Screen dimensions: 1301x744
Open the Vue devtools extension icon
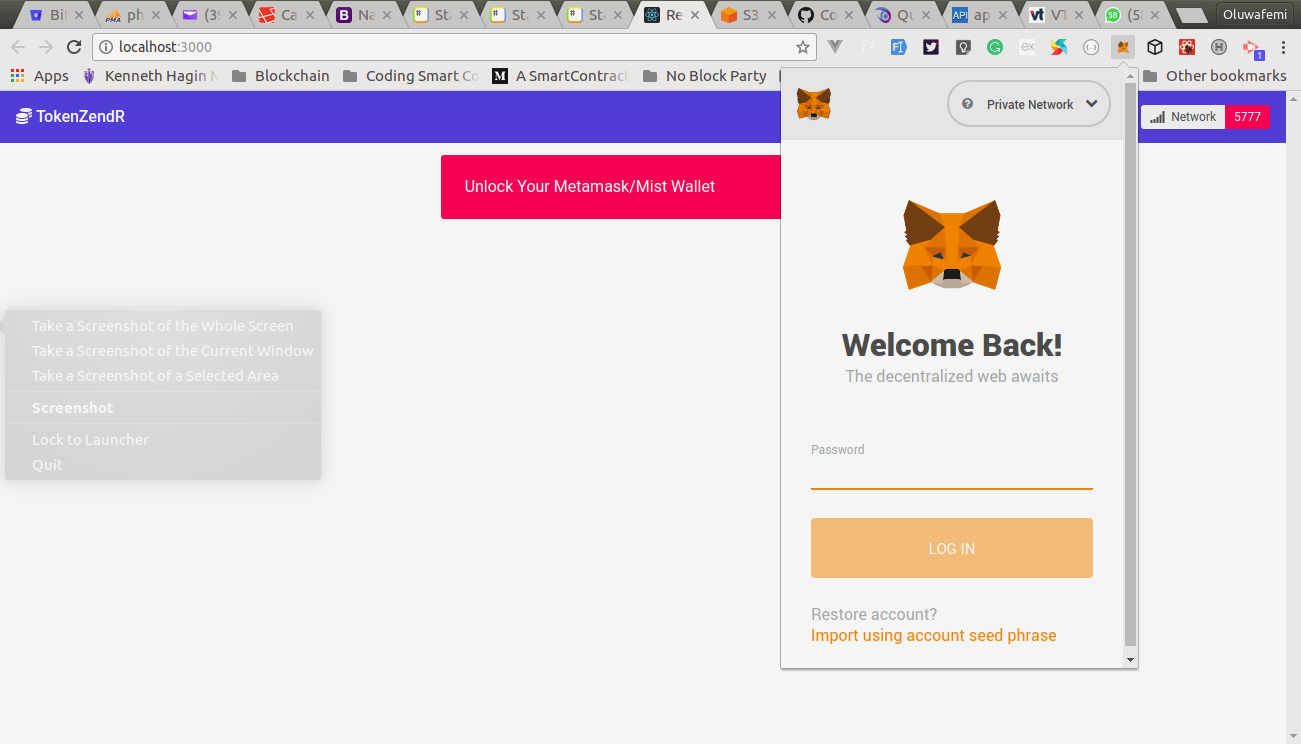(x=835, y=47)
